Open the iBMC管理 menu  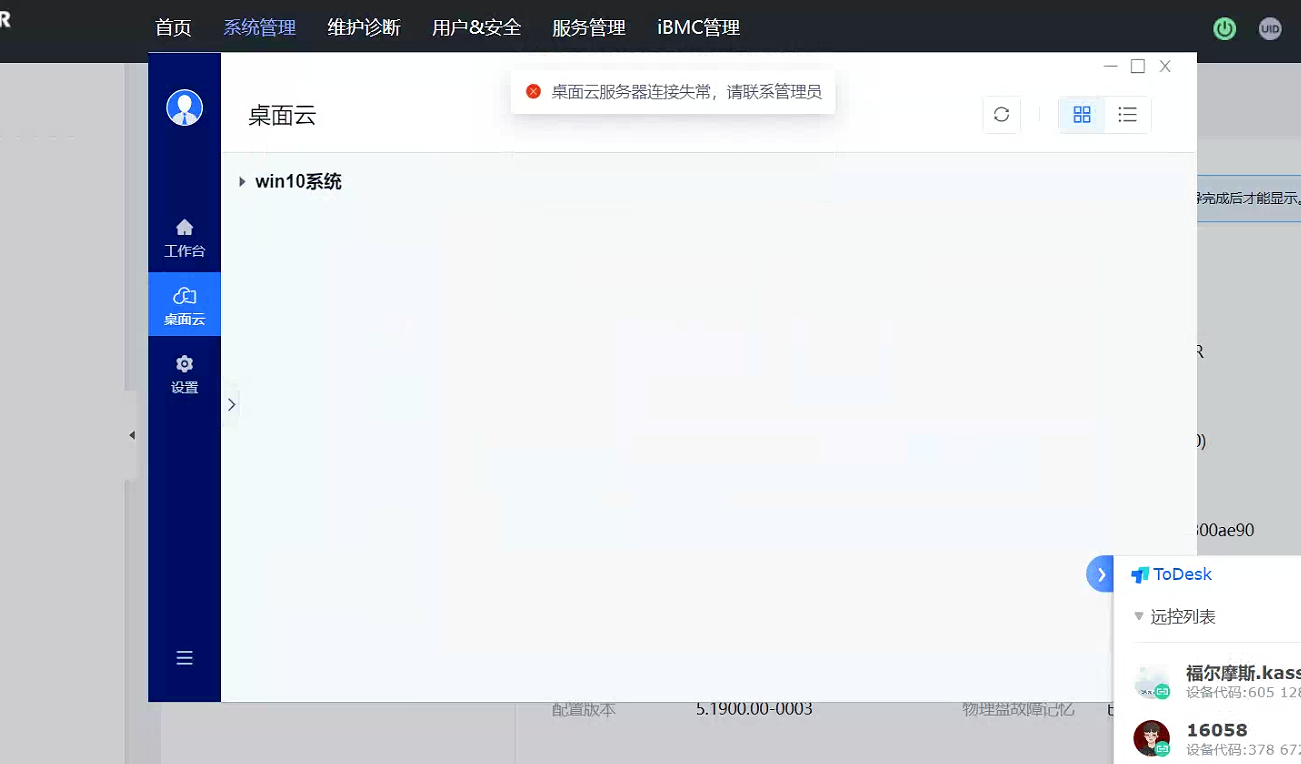tap(698, 28)
